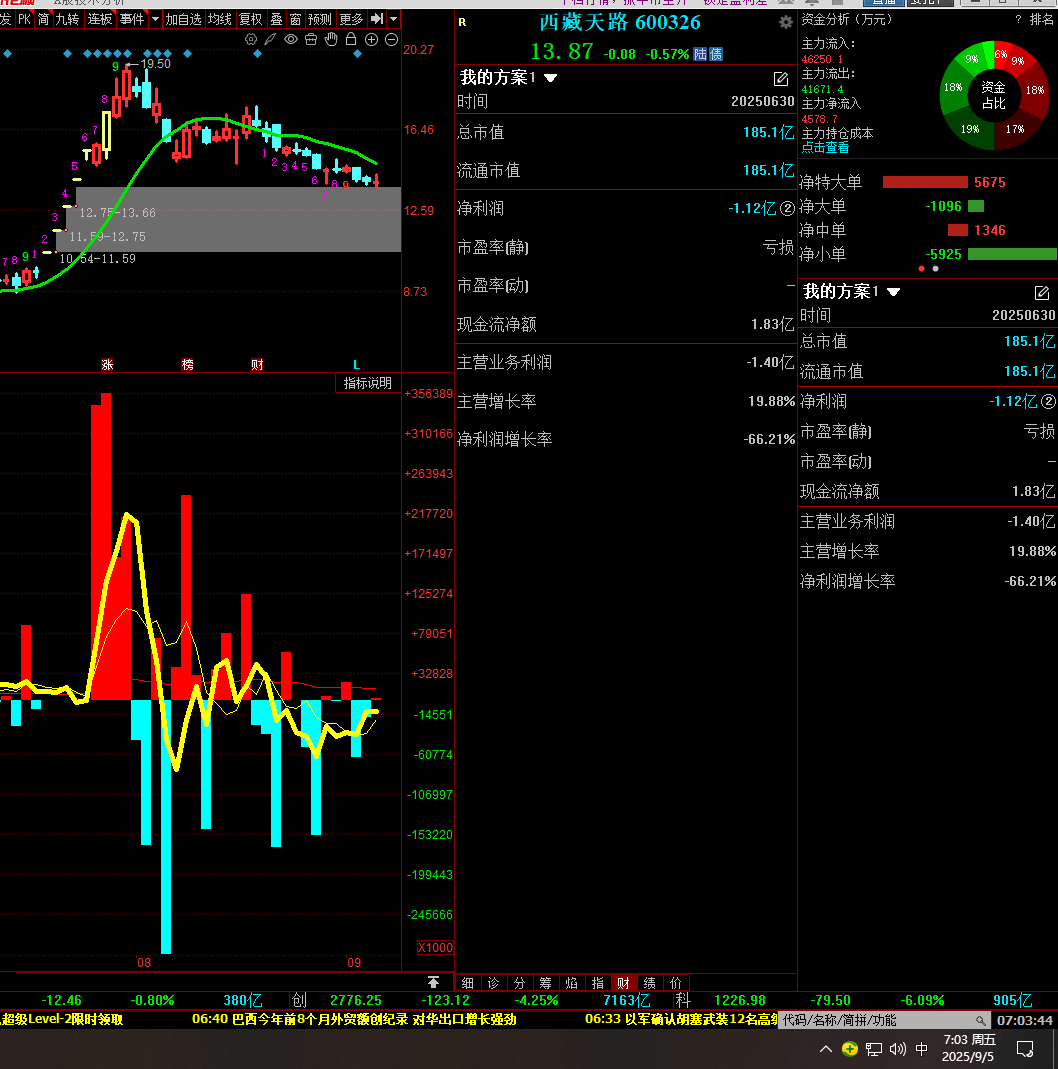This screenshot has height=1069, width=1058.
Task: Click the code/name search input field
Action: click(x=884, y=1020)
